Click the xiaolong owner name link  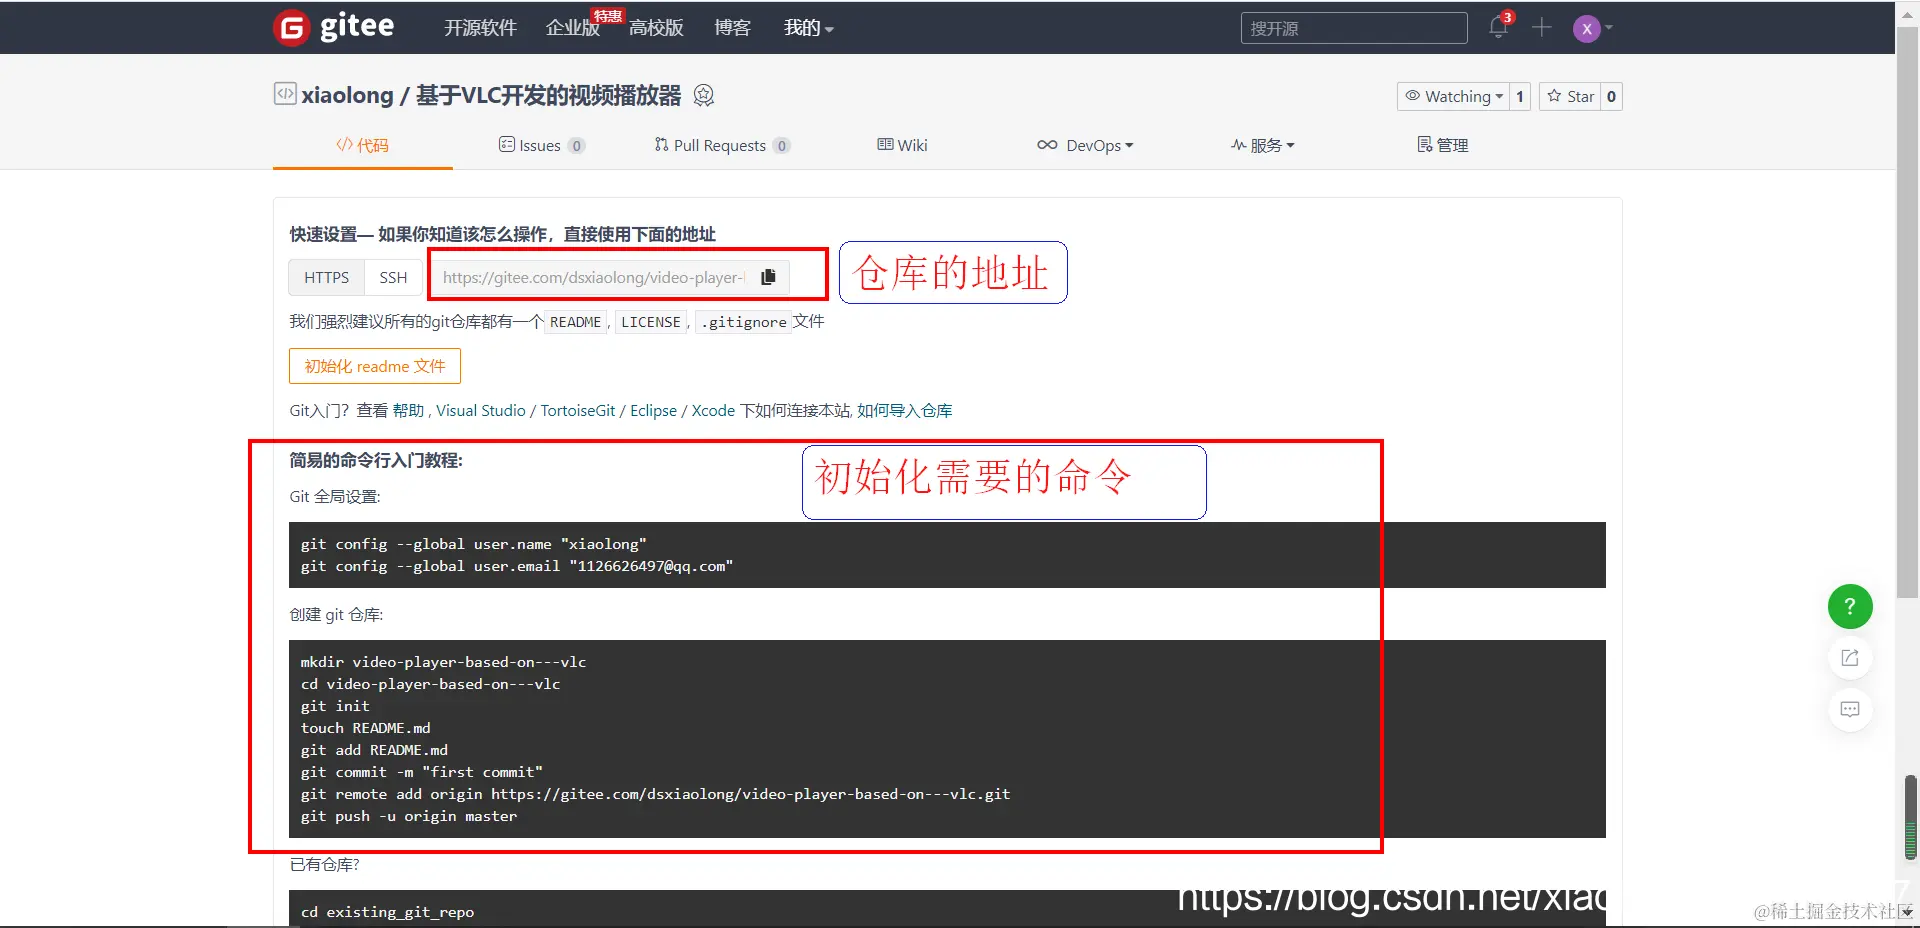coord(347,95)
